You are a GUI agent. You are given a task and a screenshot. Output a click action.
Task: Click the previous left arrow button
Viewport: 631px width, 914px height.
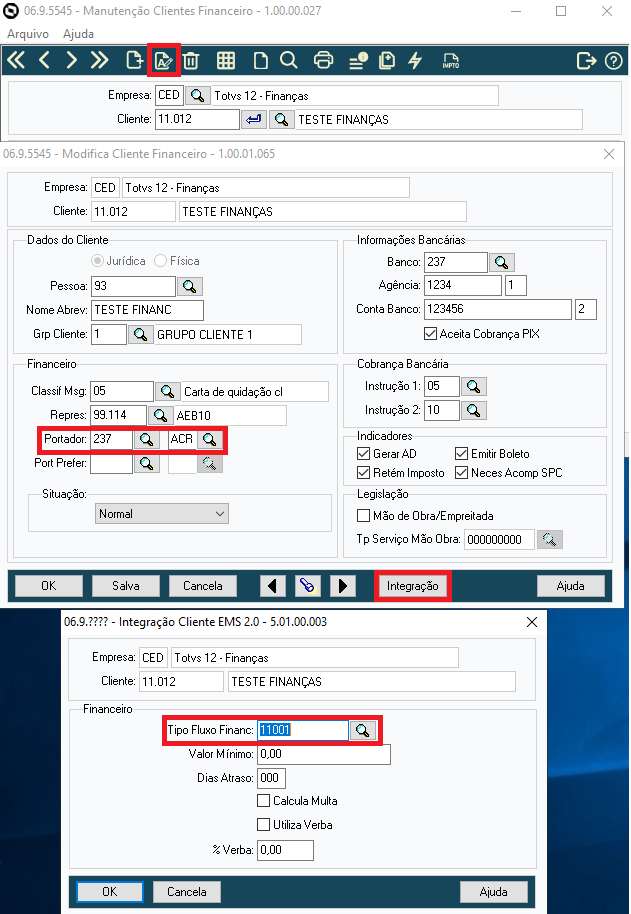(273, 586)
